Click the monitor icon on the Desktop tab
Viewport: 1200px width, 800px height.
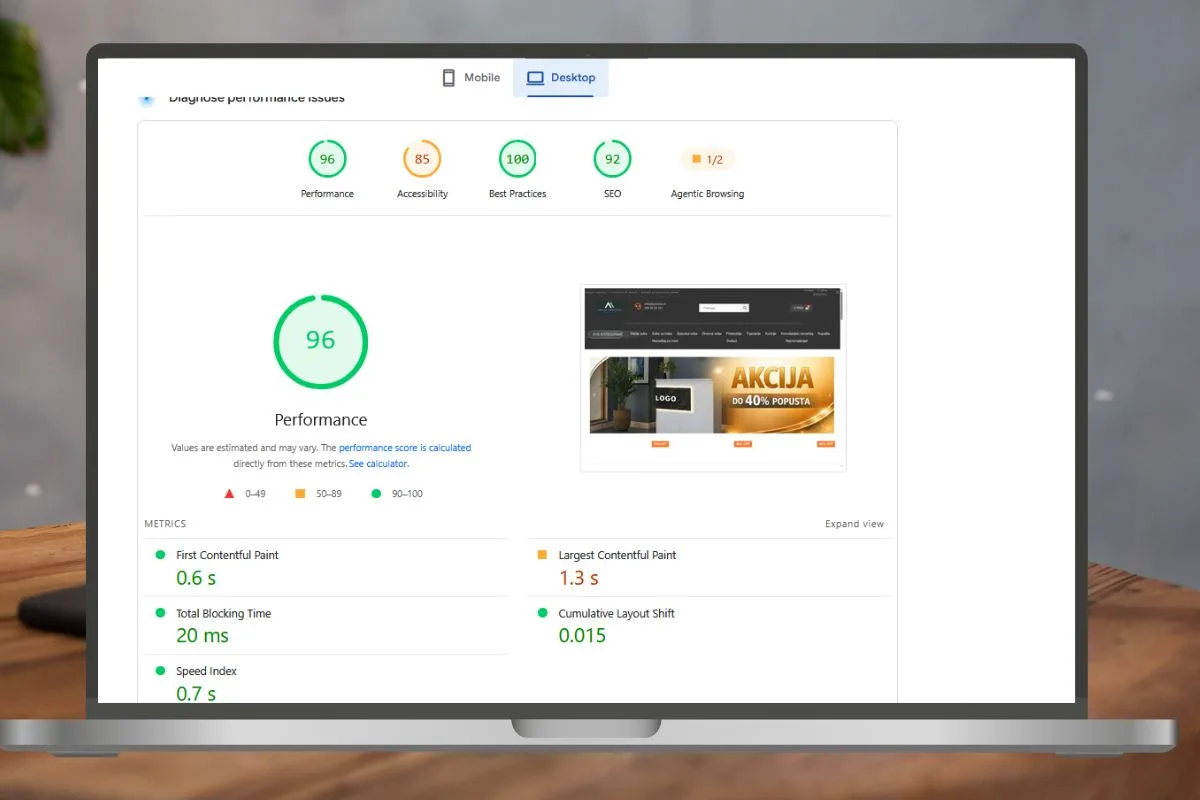tap(535, 78)
